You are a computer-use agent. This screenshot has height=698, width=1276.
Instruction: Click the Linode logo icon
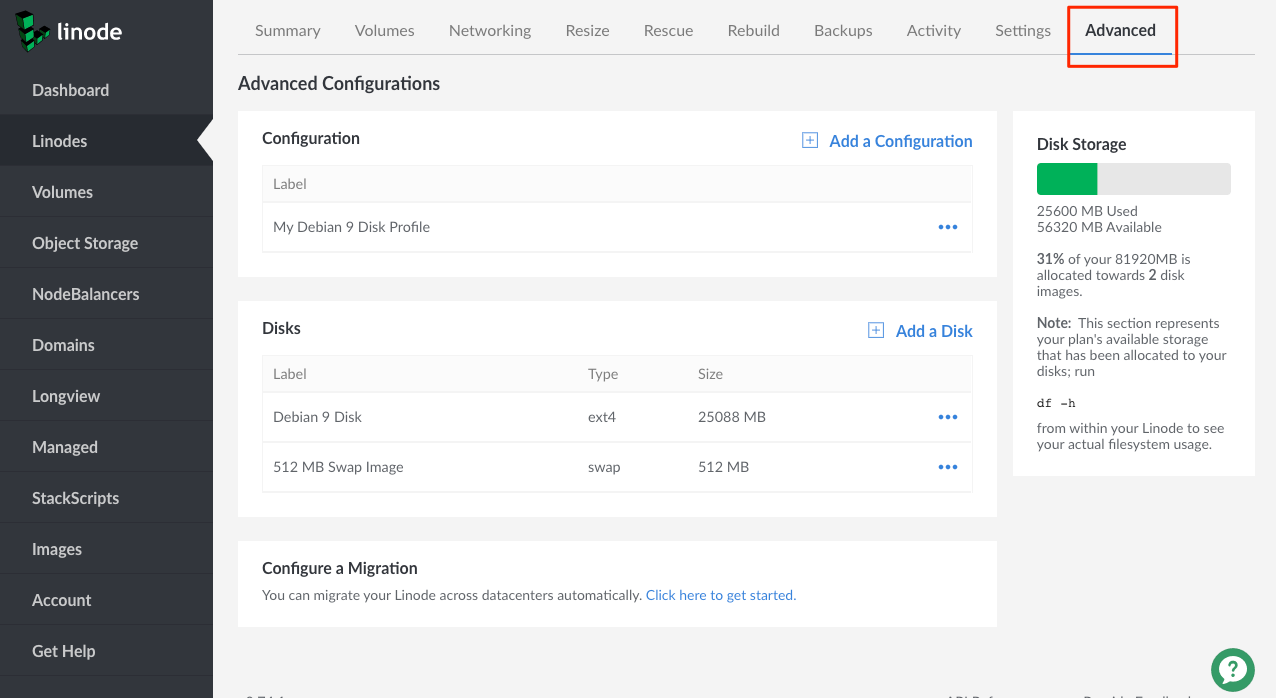34,31
